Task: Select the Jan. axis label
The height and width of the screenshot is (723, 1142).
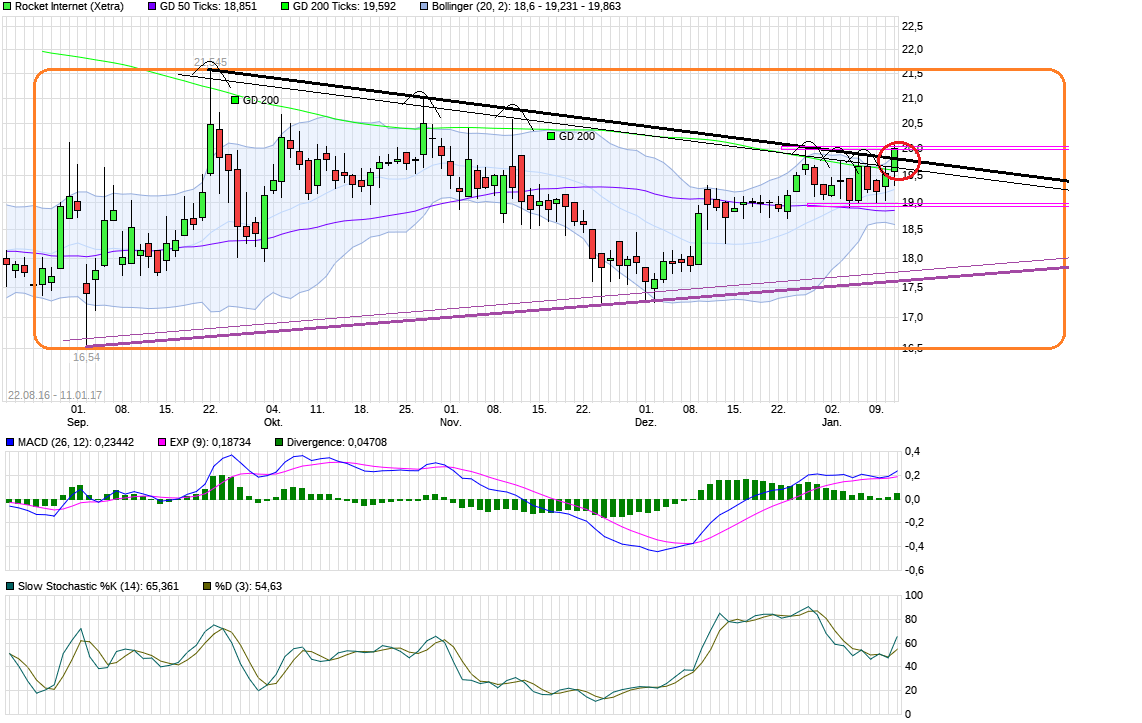Action: coord(833,422)
